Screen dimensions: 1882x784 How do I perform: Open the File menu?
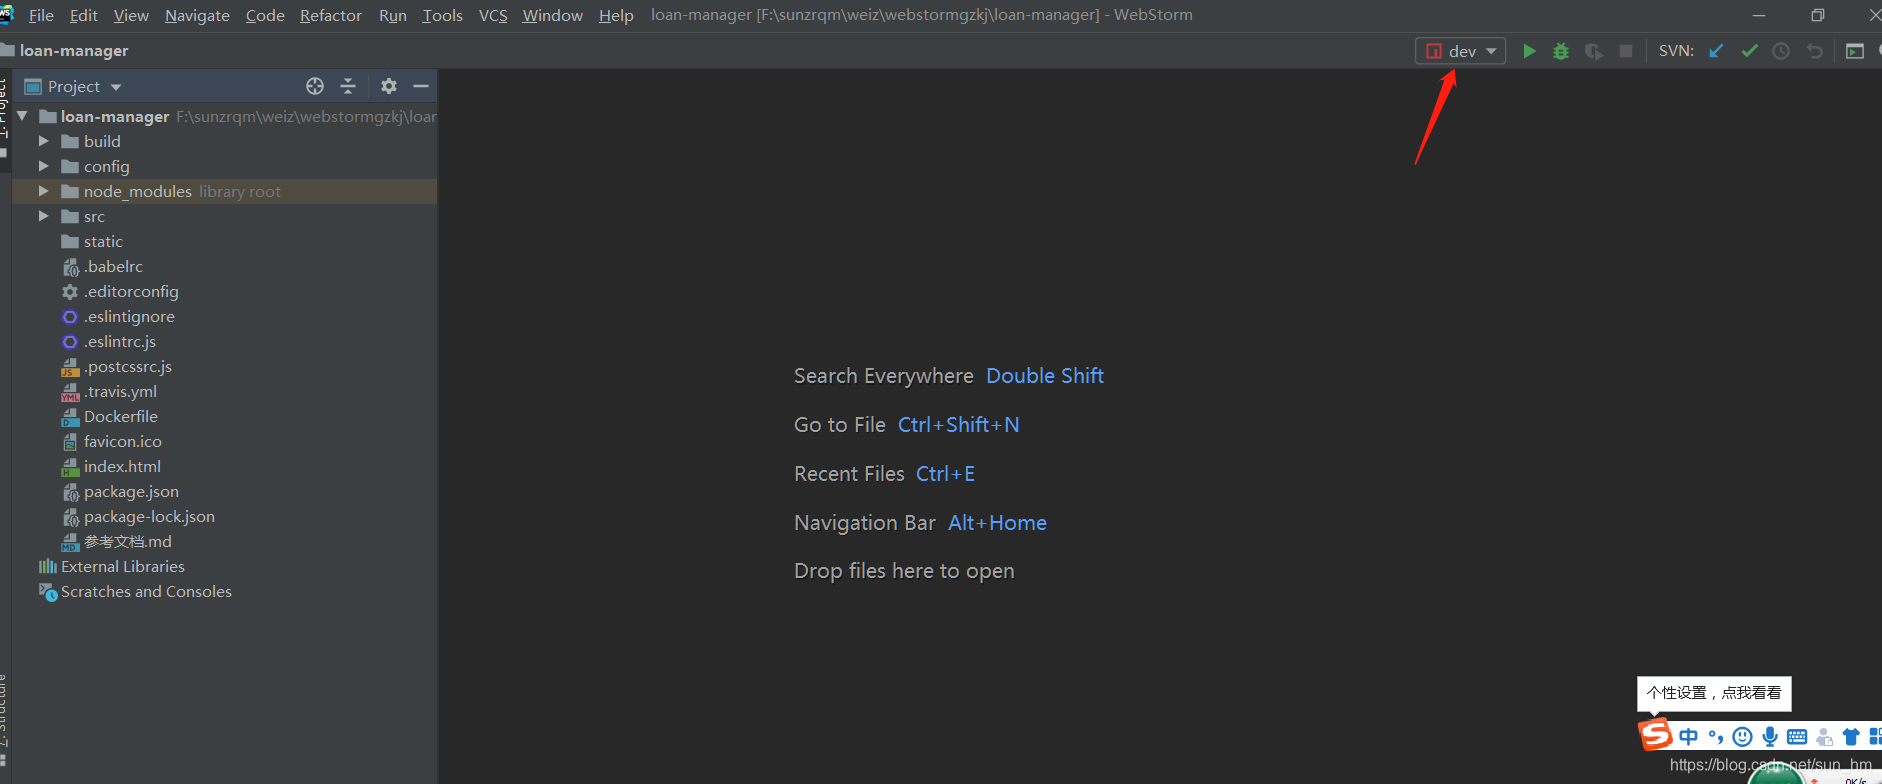click(41, 15)
